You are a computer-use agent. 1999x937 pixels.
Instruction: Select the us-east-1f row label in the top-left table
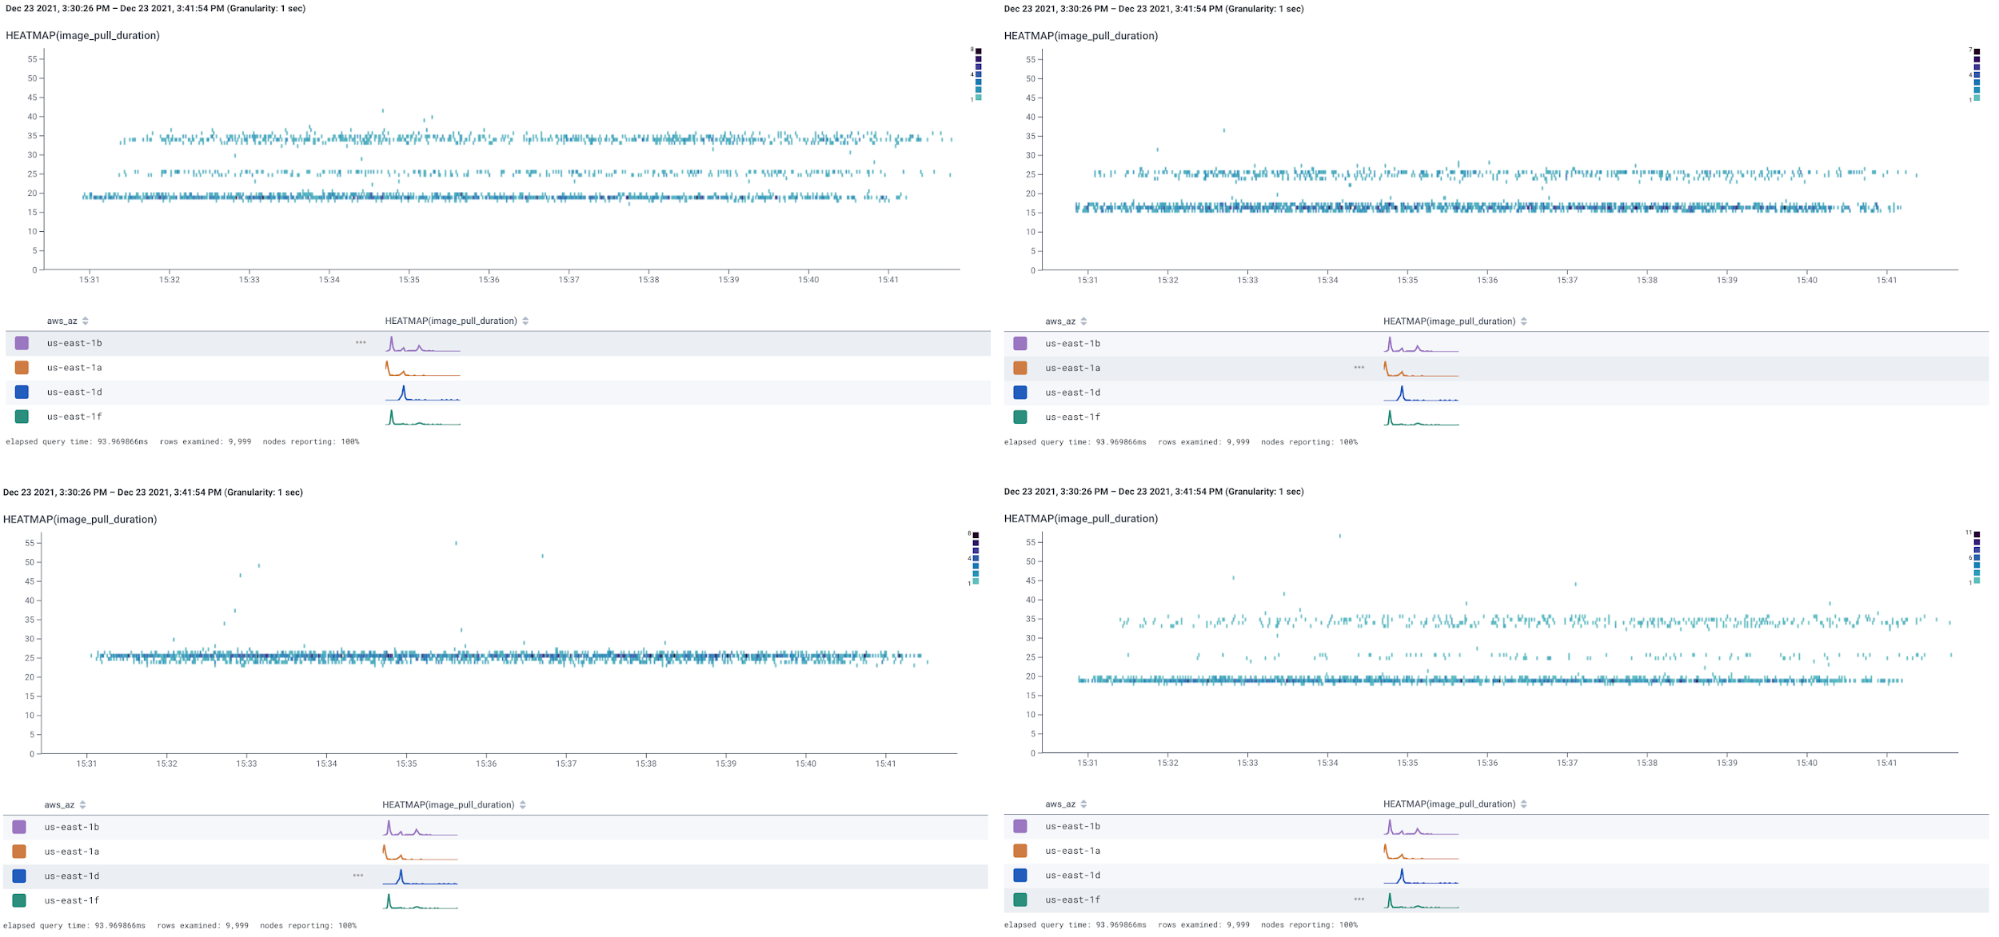(x=74, y=417)
